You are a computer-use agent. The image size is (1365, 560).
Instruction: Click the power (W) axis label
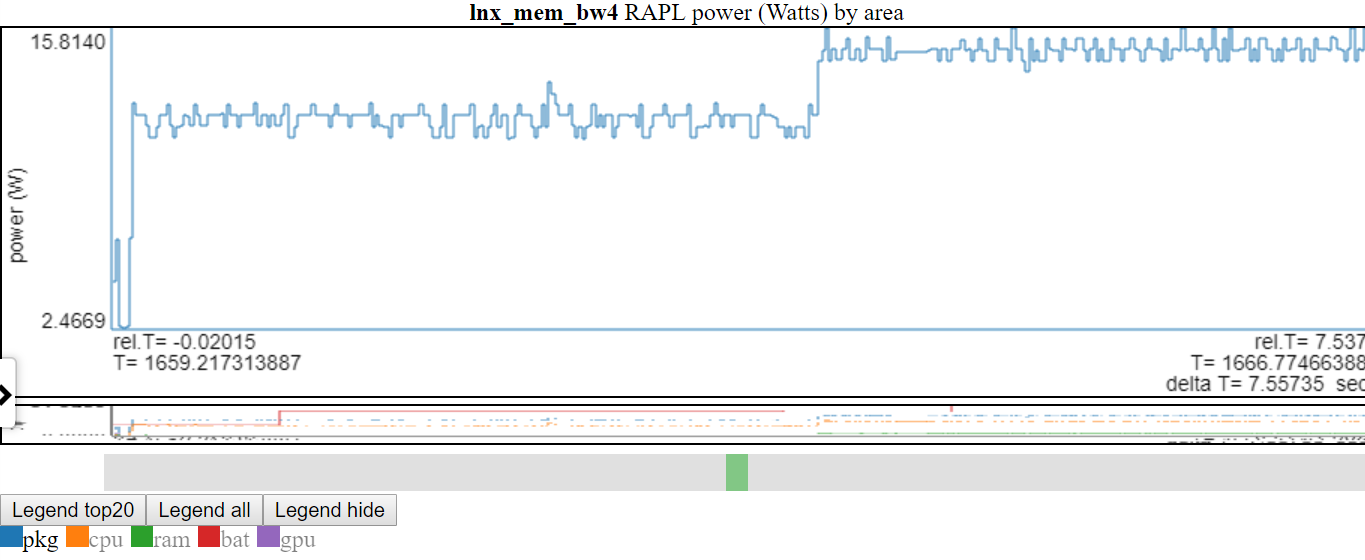[x=17, y=216]
